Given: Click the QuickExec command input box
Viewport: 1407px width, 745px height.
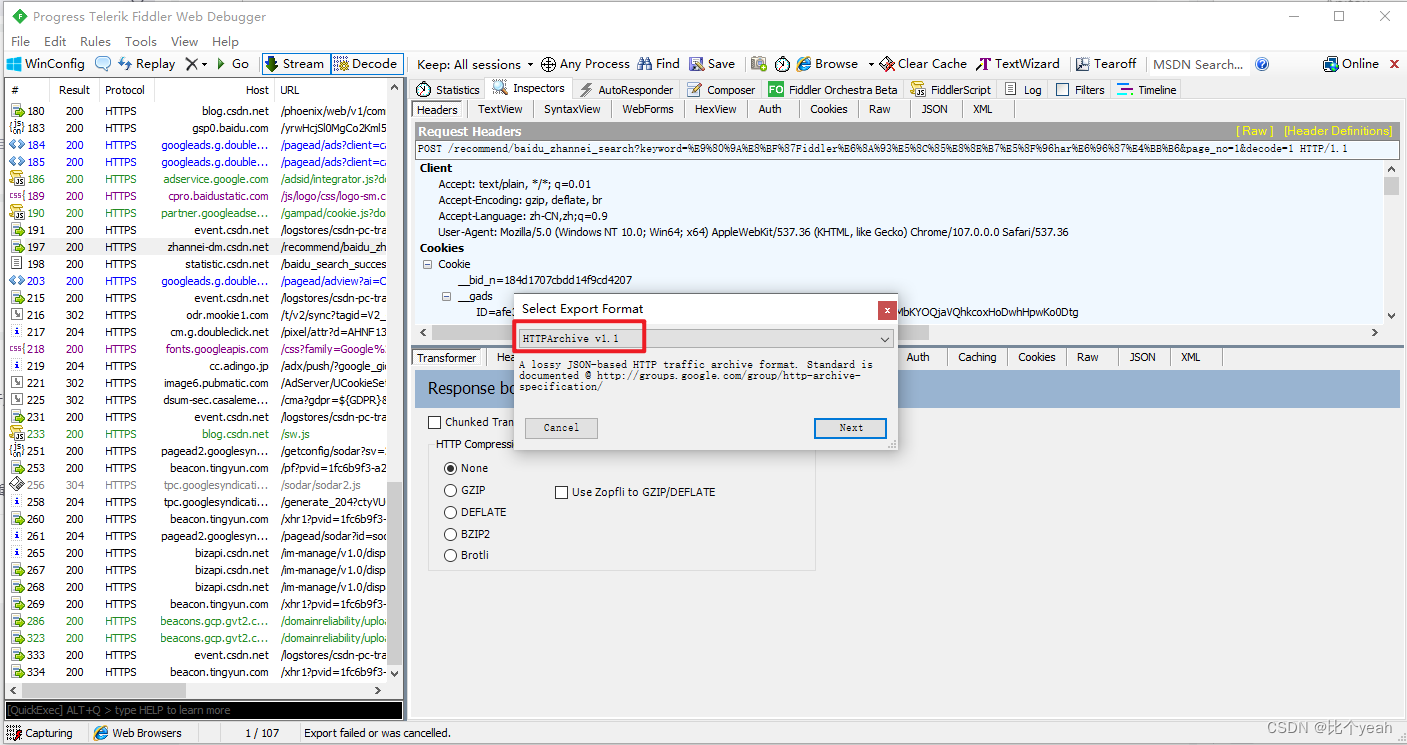Looking at the screenshot, I should [x=204, y=710].
